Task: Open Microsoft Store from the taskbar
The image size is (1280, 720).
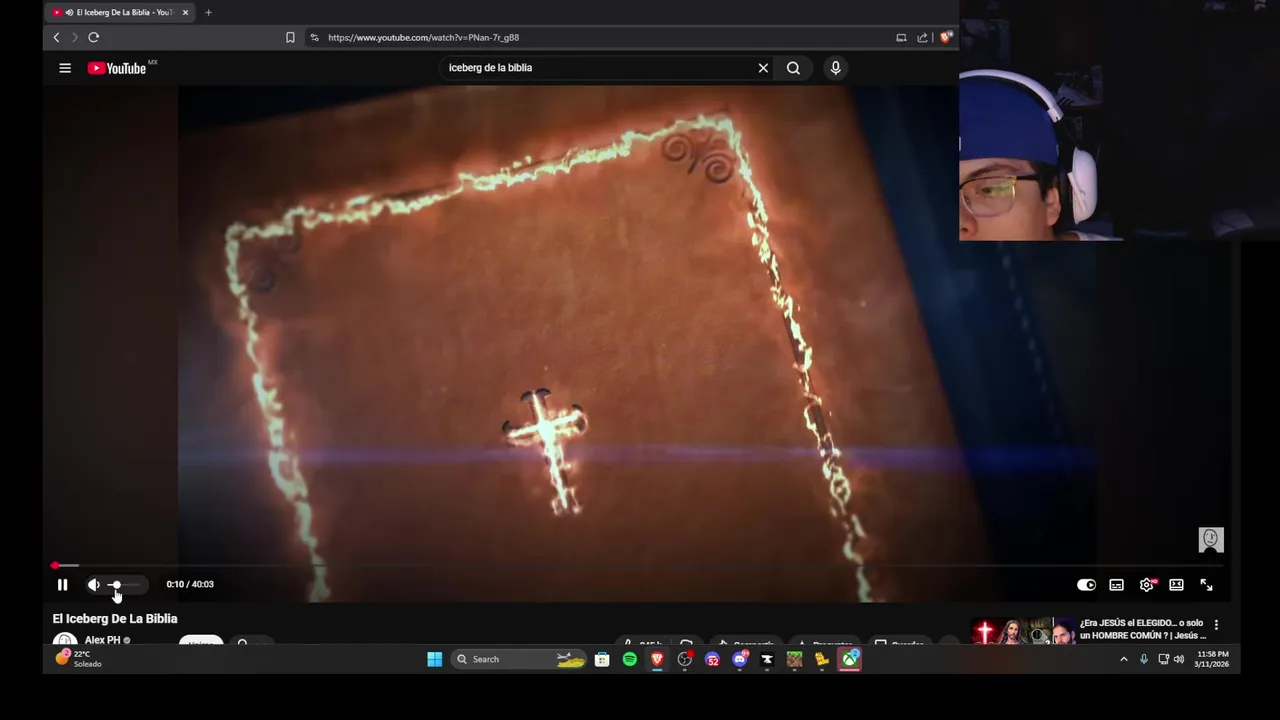Action: click(x=602, y=659)
